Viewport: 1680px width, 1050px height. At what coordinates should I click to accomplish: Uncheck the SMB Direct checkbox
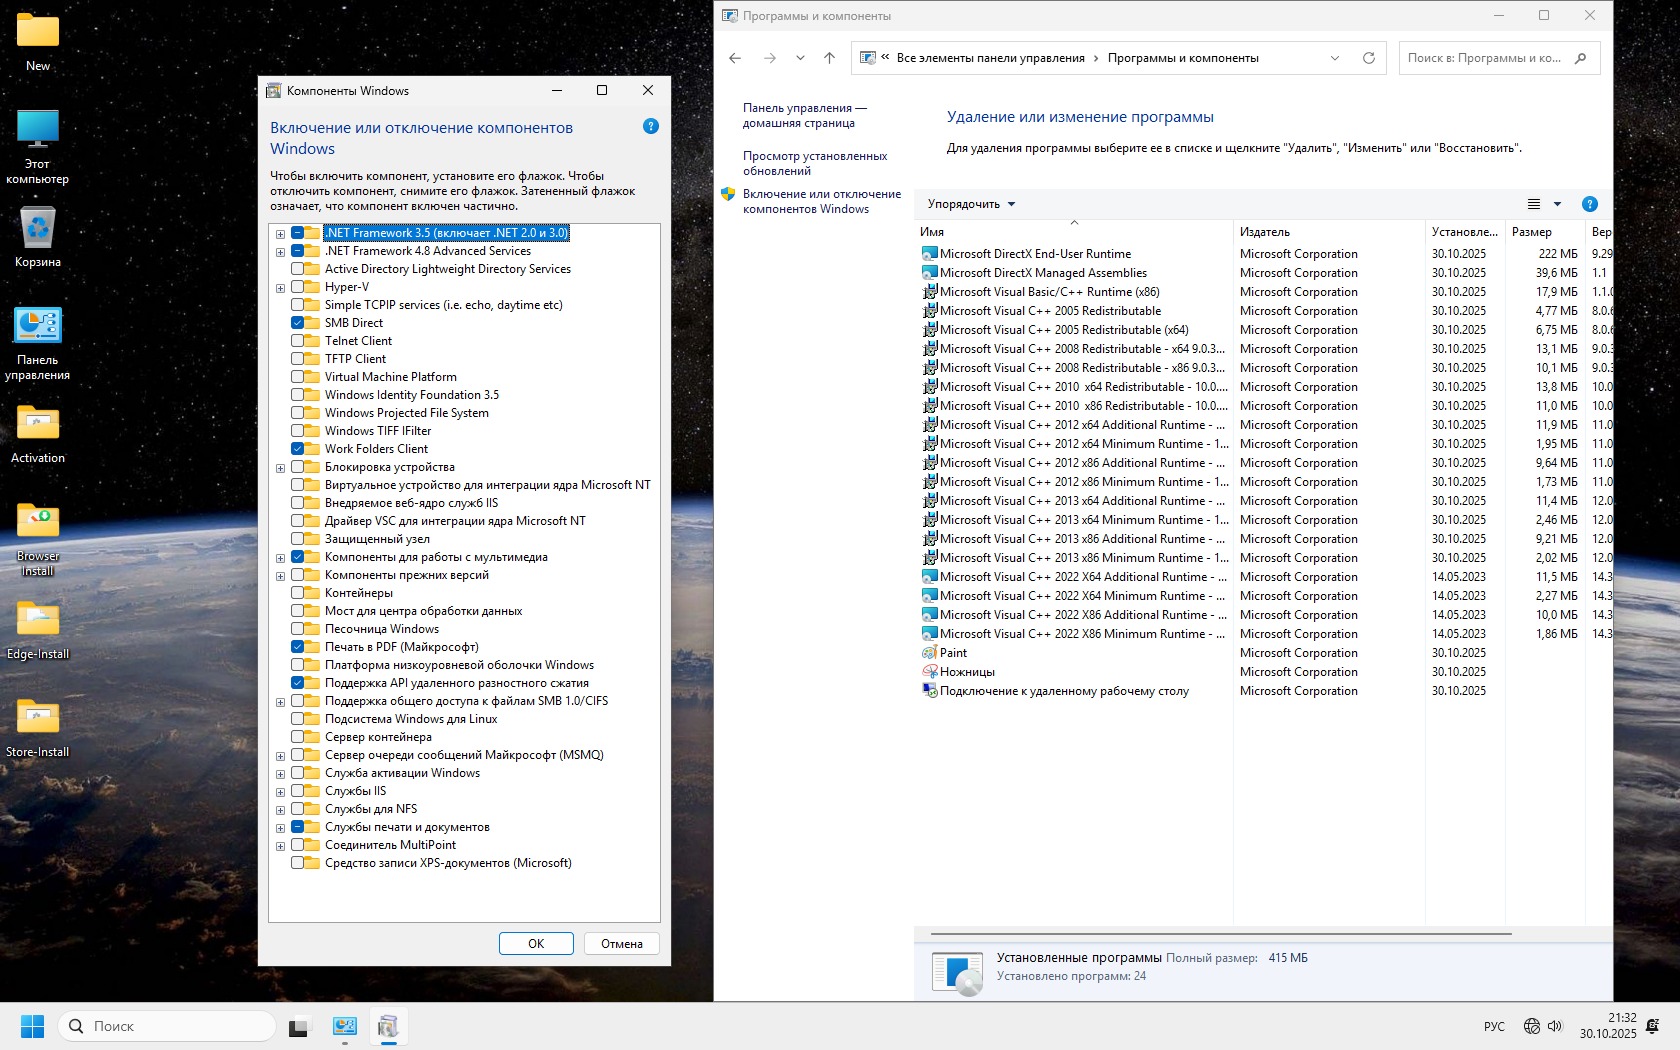(x=298, y=323)
